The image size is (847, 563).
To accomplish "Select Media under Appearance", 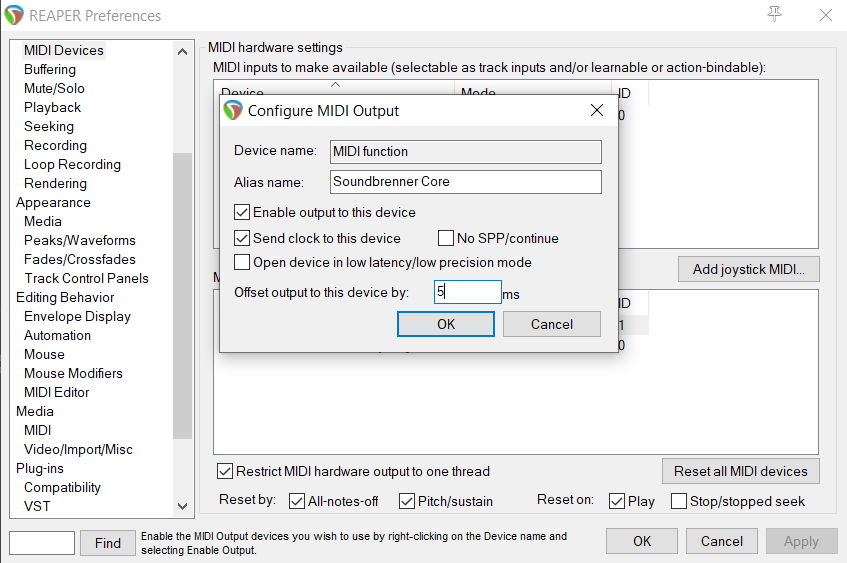I will pyautogui.click(x=43, y=222).
